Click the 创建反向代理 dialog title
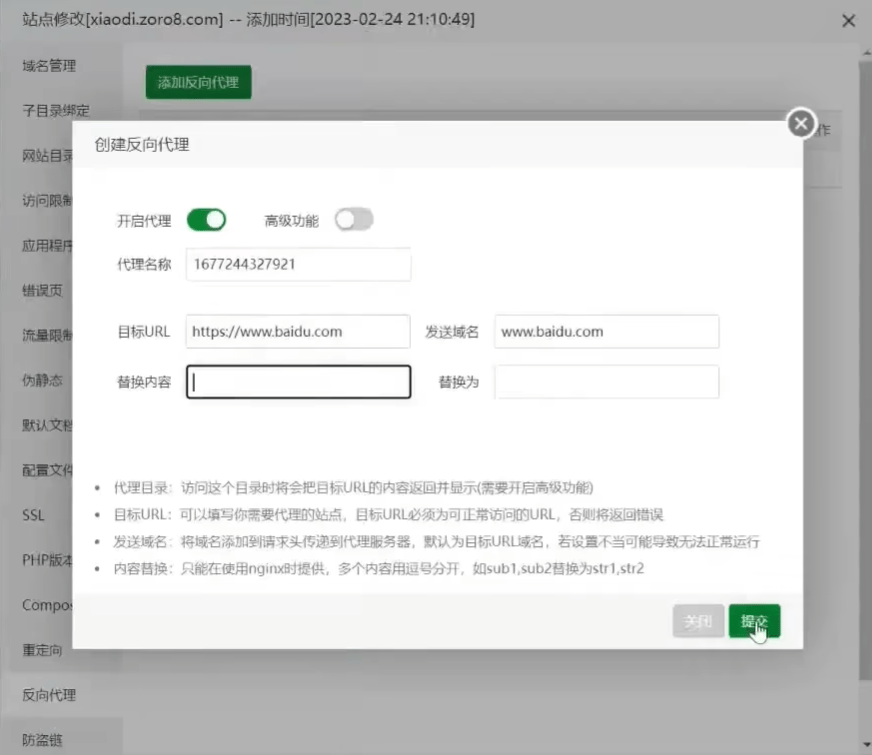Image resolution: width=872 pixels, height=755 pixels. click(x=142, y=145)
